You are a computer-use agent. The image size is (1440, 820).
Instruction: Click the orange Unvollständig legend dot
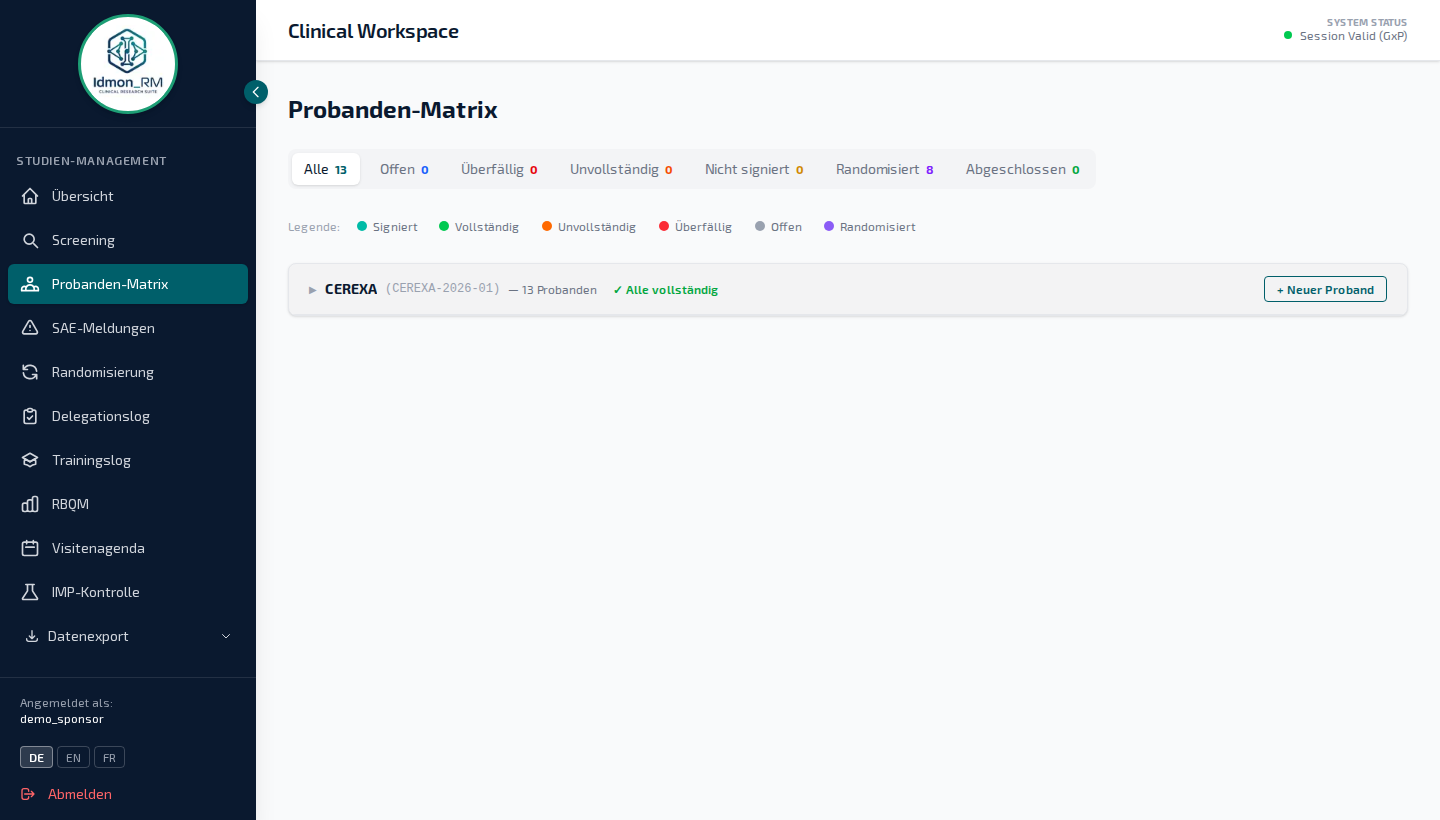(x=547, y=226)
